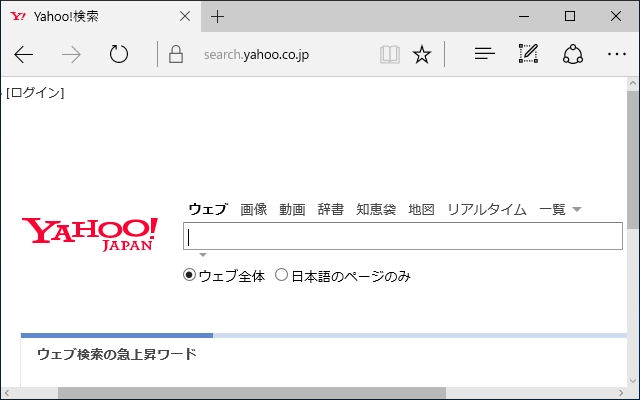Viewport: 640px width, 400px height.
Task: Click the forward navigation arrow
Action: [71, 54]
